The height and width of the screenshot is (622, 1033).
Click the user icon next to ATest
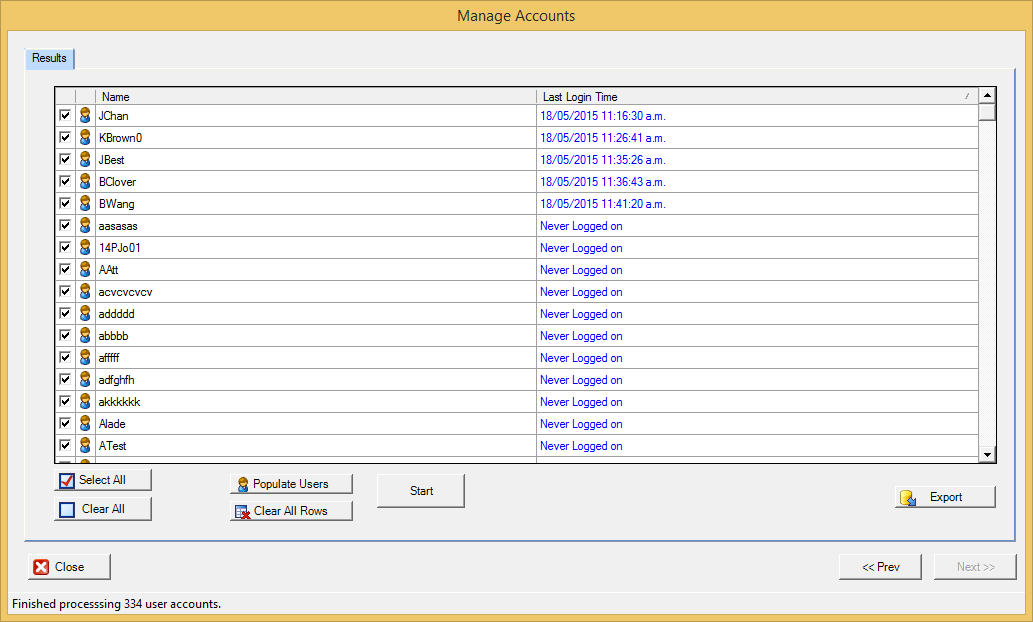86,446
